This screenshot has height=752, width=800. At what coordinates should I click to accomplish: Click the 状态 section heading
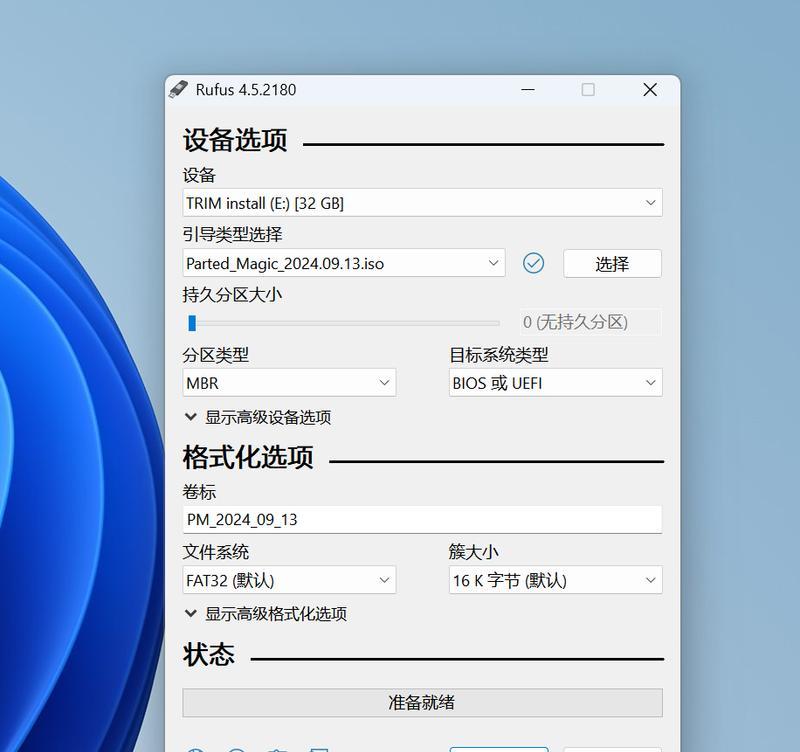209,654
